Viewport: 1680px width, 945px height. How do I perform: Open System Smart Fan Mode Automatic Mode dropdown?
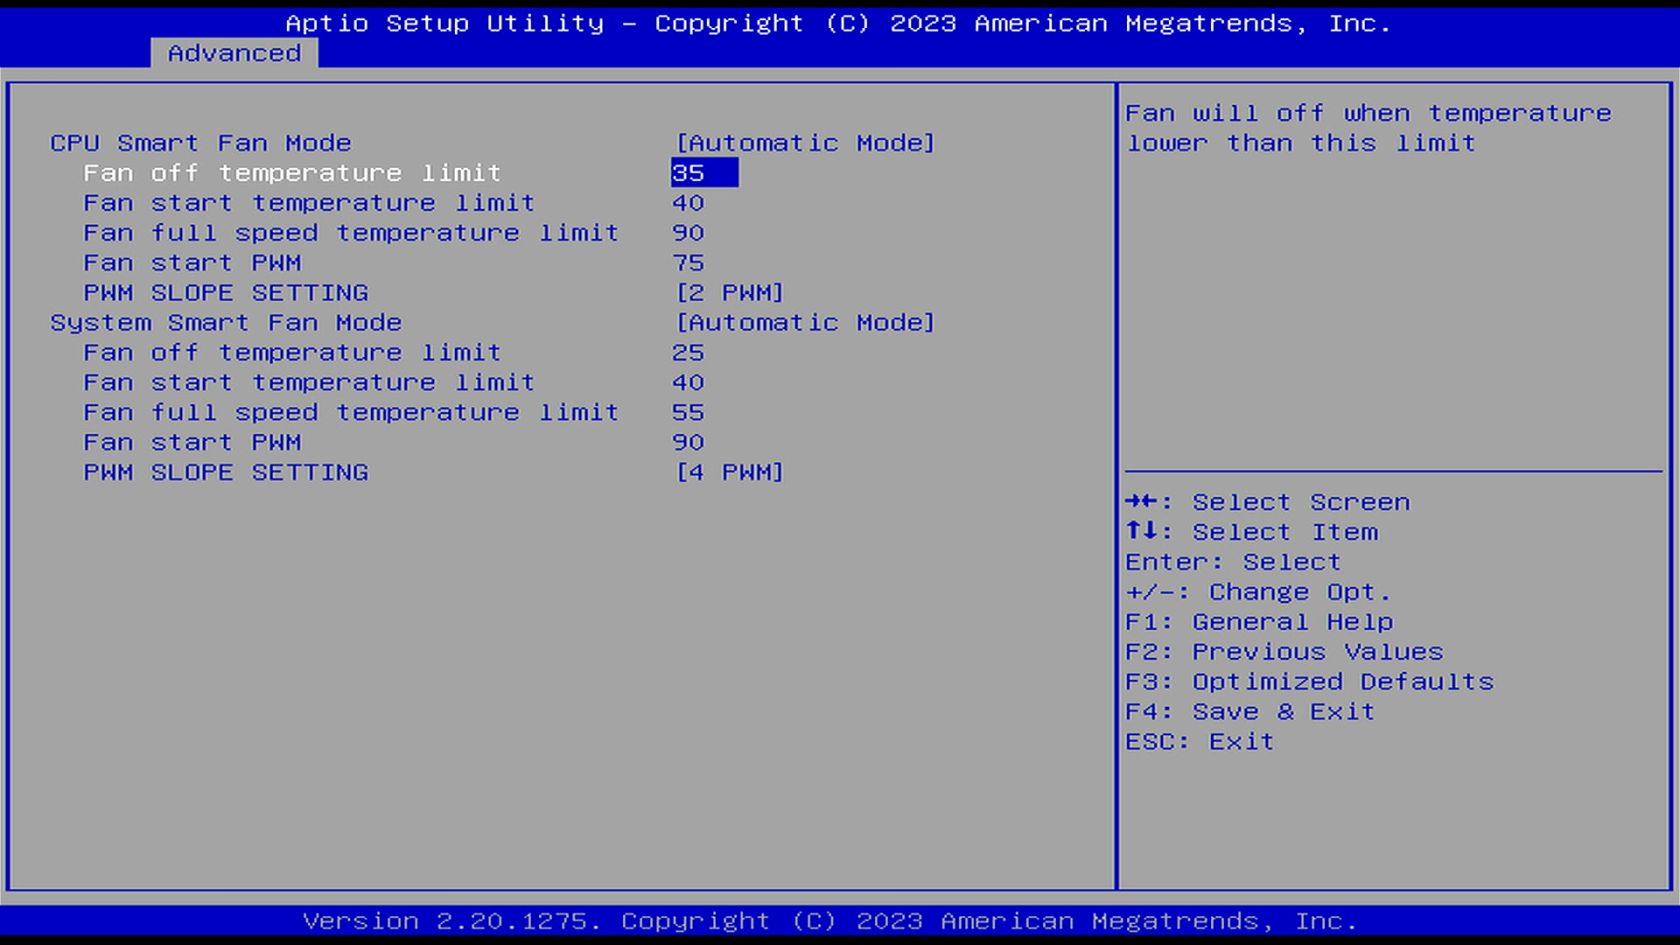(x=805, y=323)
